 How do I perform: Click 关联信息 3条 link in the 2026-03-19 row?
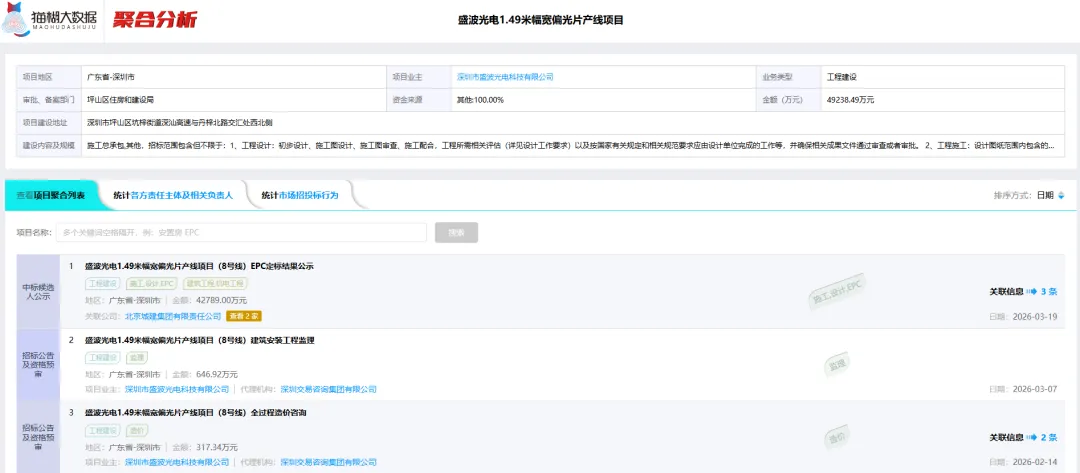1024,291
